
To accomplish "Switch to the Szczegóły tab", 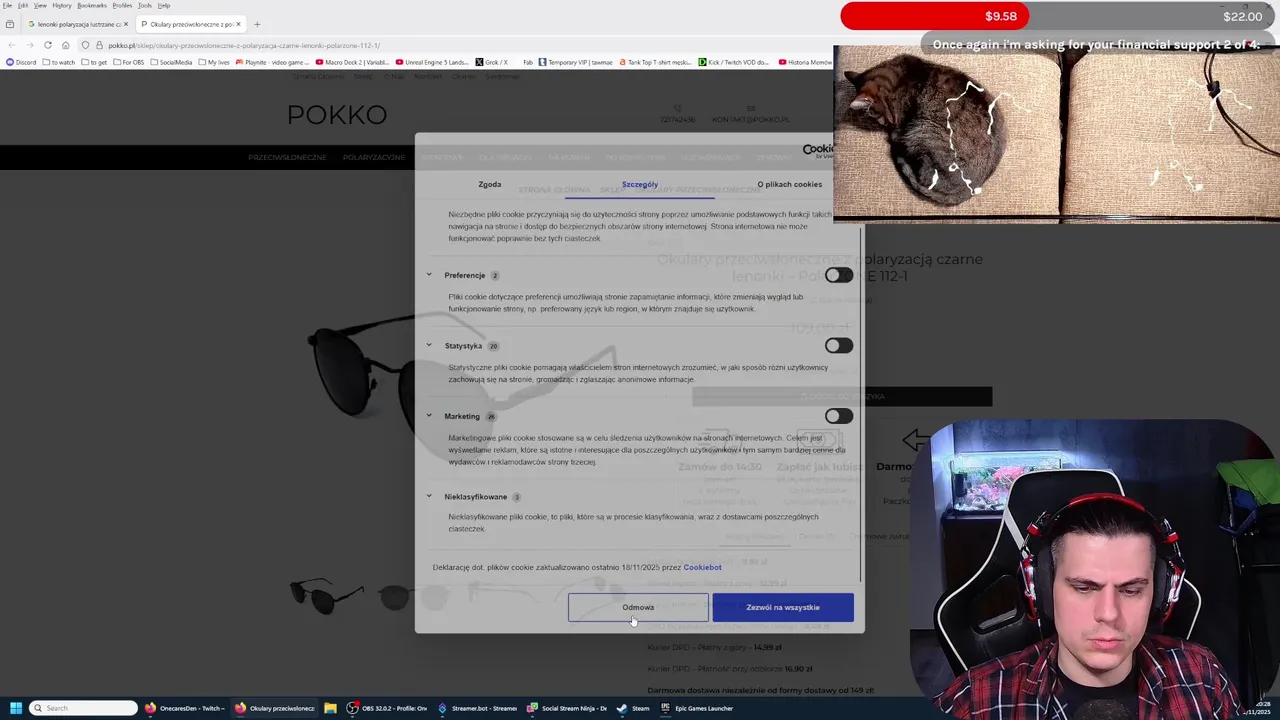I will tap(640, 184).
